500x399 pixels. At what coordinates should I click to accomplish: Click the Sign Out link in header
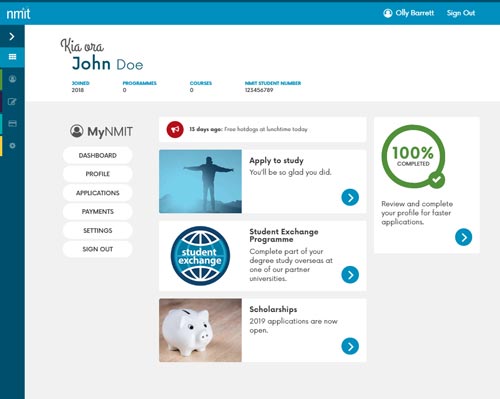click(x=461, y=13)
